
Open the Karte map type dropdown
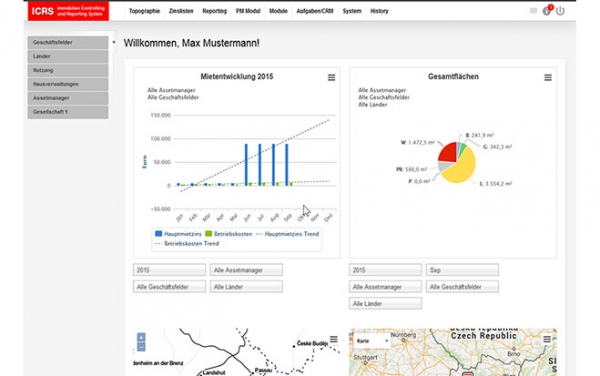click(372, 341)
